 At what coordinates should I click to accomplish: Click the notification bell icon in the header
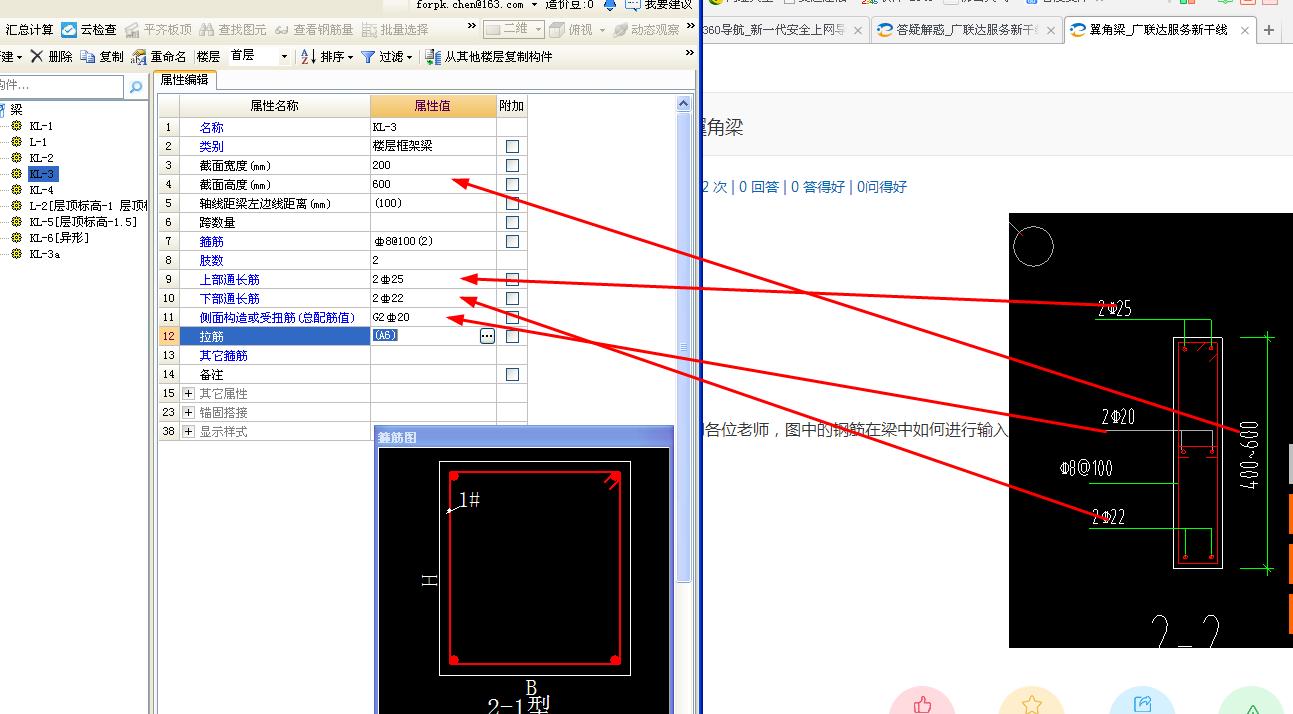(x=610, y=5)
